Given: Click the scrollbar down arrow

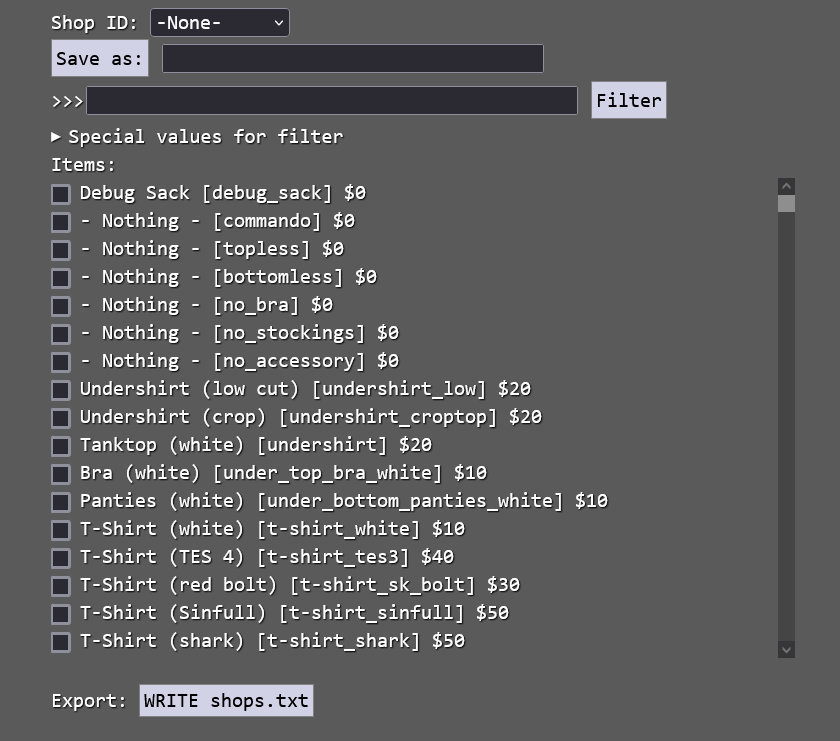Looking at the screenshot, I should pos(786,650).
